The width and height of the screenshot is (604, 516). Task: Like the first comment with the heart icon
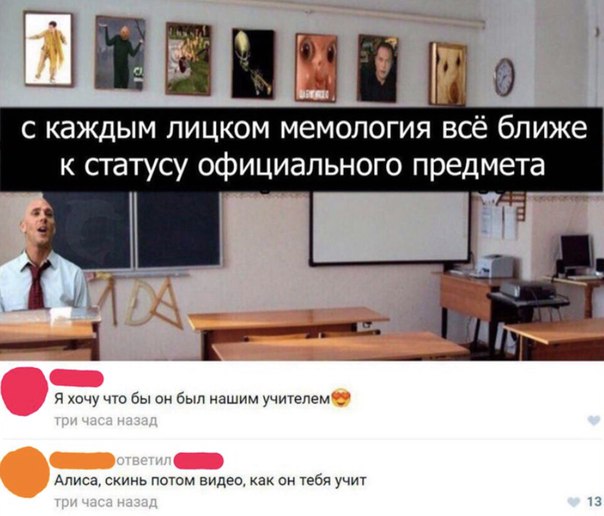(594, 421)
